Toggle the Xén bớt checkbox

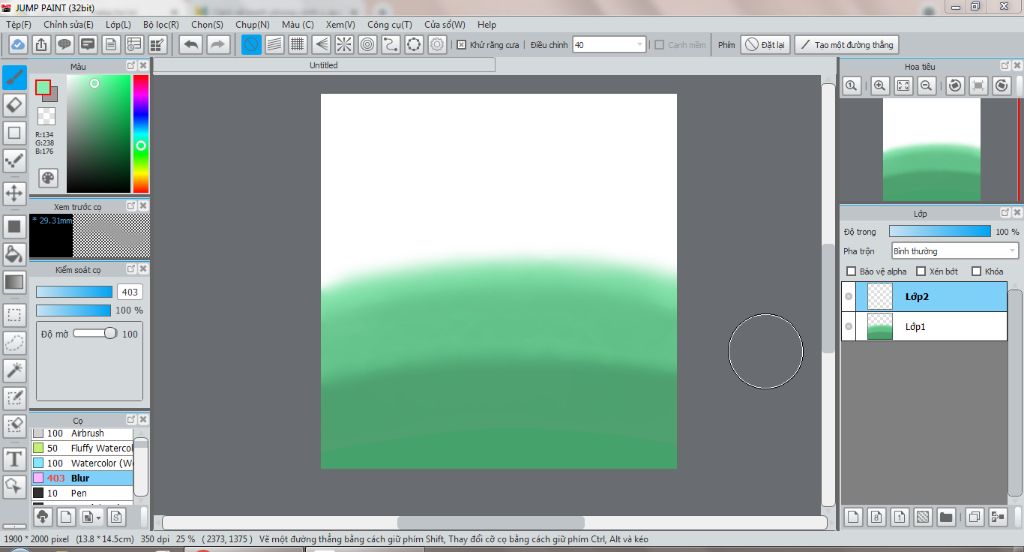921,271
